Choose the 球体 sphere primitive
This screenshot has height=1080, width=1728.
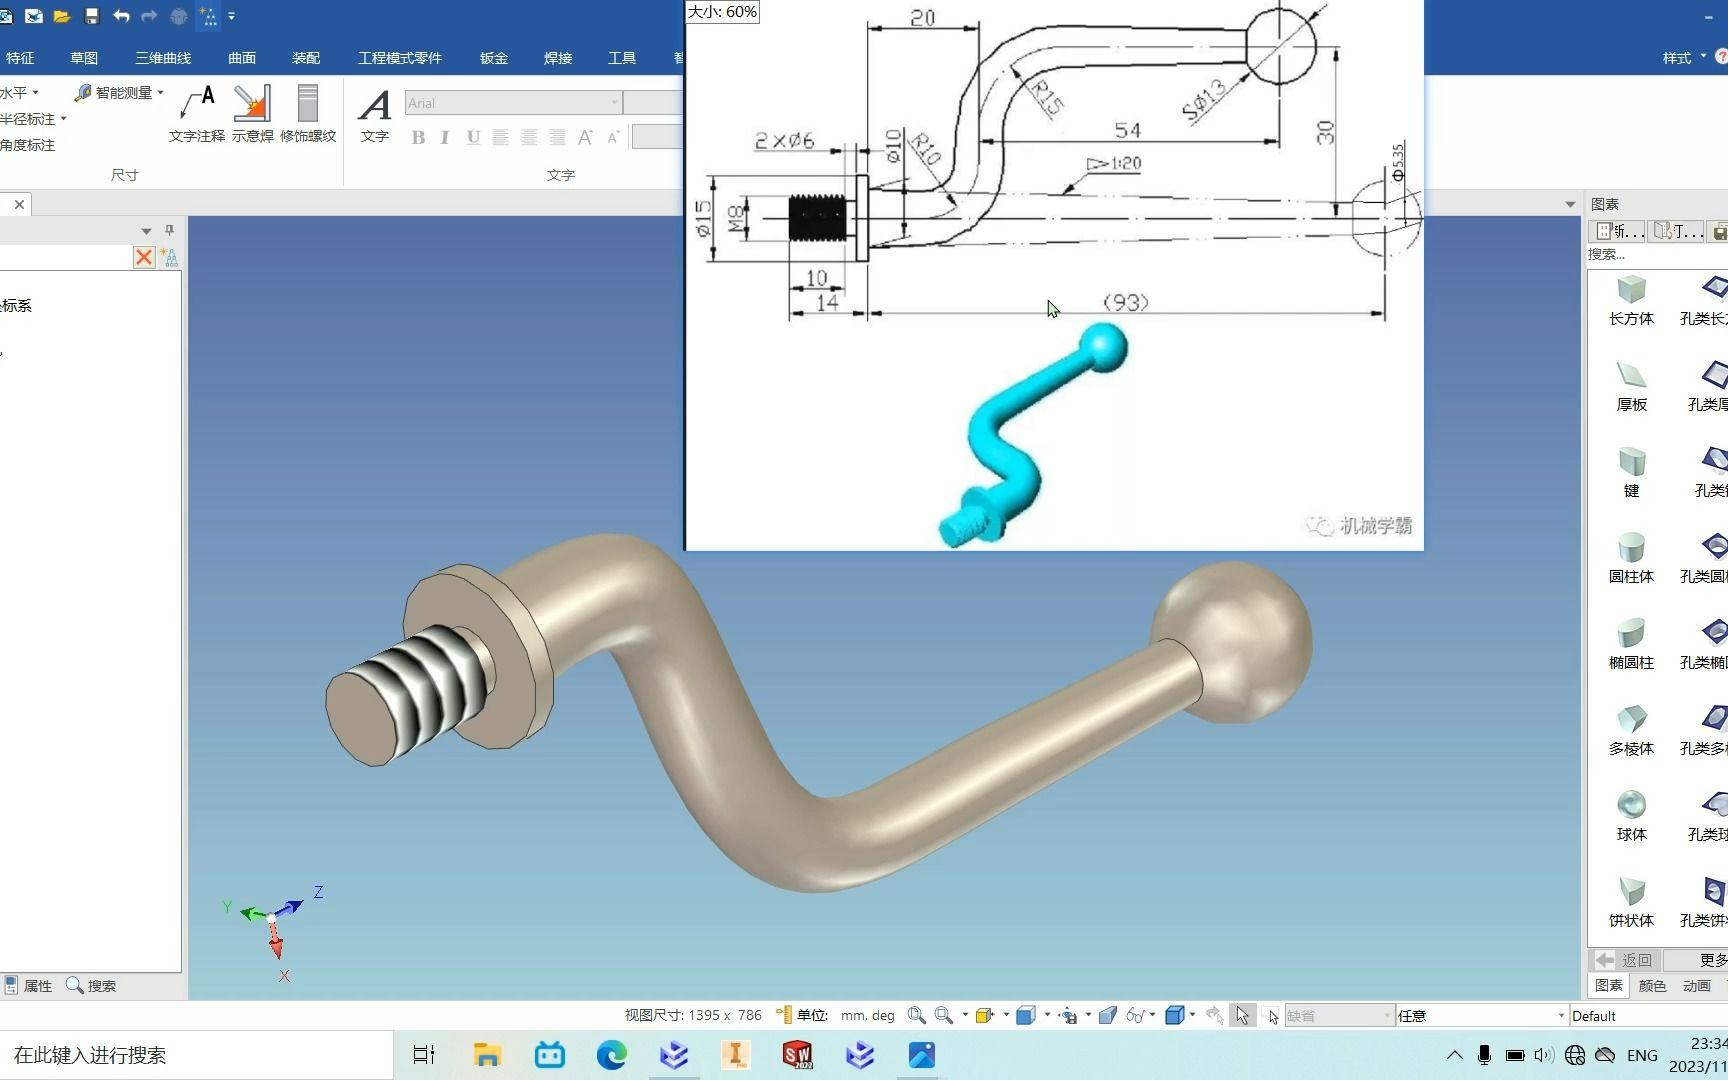(1631, 816)
